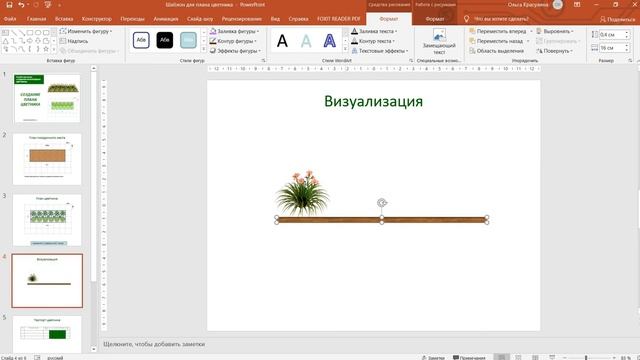Click the zoom slider in the status bar
The width and height of the screenshot is (640, 360).
pyautogui.click(x=586, y=358)
